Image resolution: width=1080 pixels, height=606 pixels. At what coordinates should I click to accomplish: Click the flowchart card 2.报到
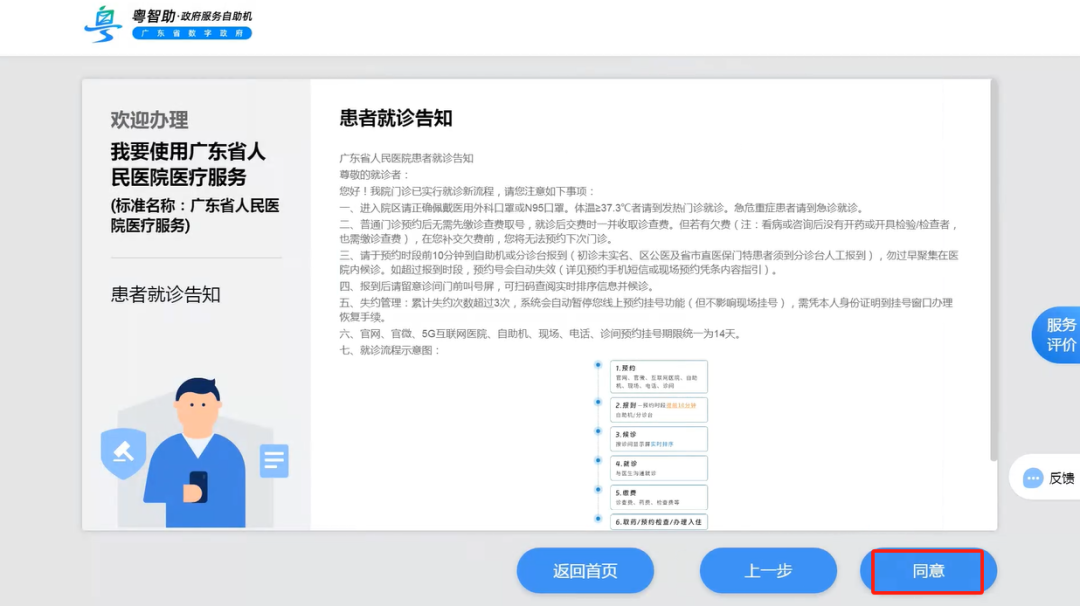pyautogui.click(x=660, y=409)
